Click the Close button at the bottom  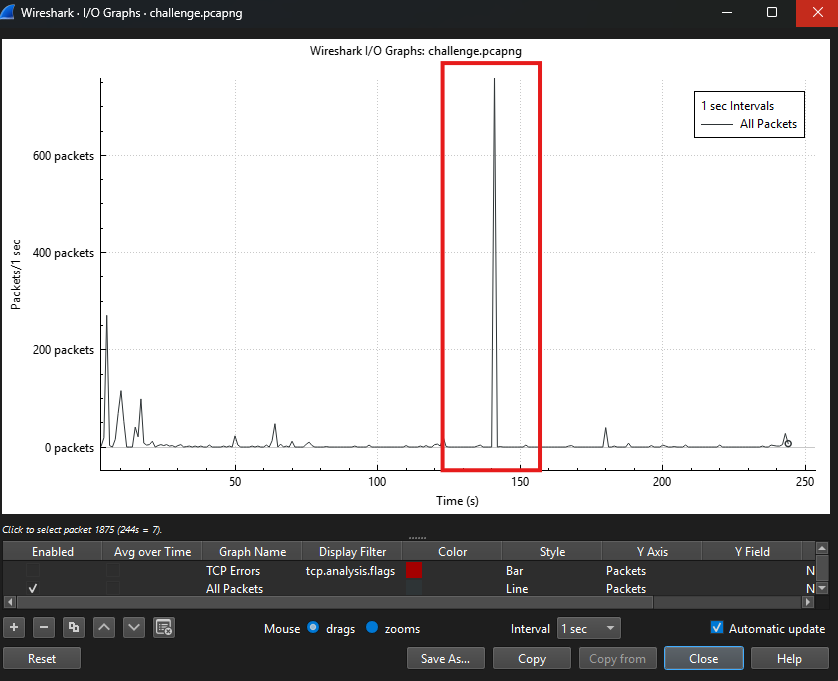(703, 658)
